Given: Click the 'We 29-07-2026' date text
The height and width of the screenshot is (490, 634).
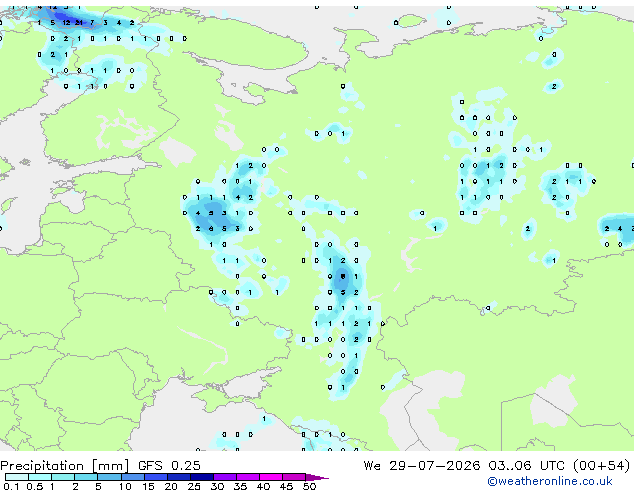Looking at the screenshot, I should [422, 465].
